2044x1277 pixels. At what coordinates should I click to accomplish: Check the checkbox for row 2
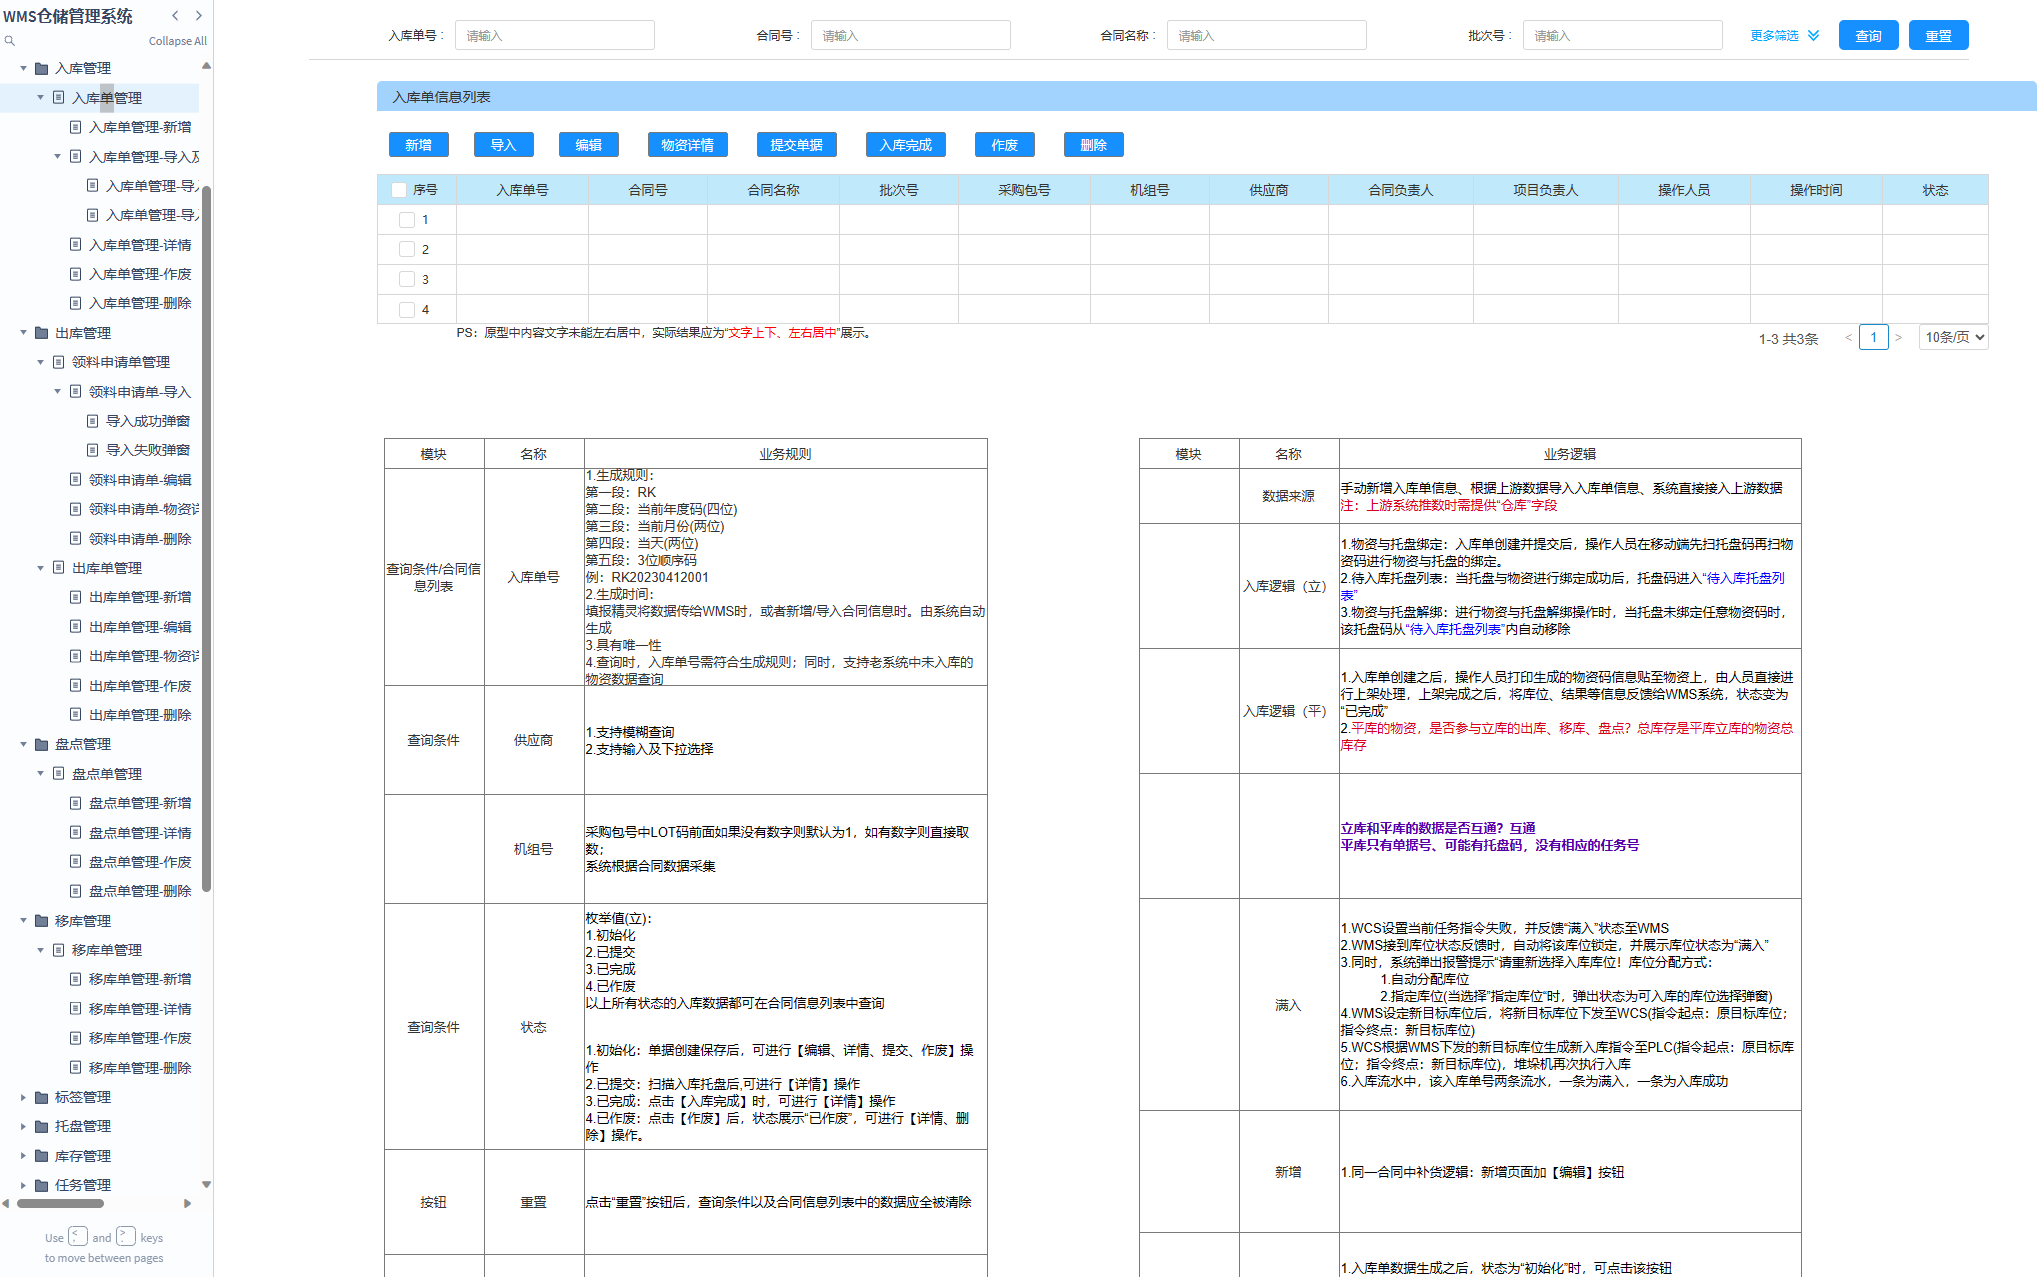coord(407,249)
